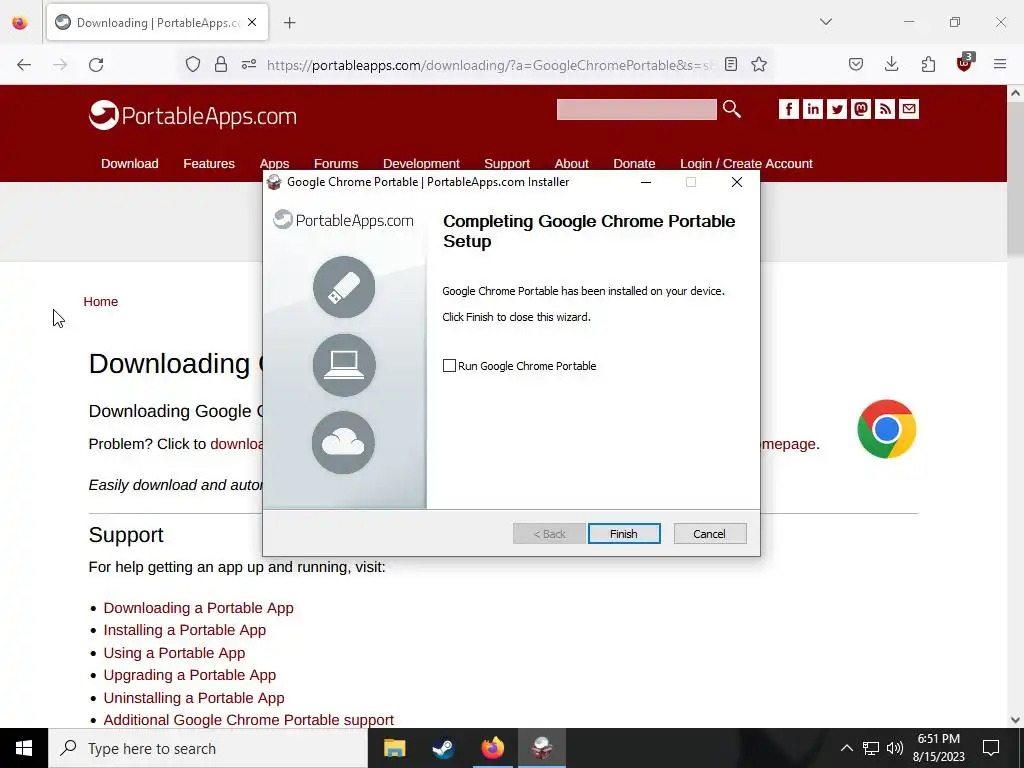Open site permissions icon in address bar
This screenshot has height=768, width=1024.
[249, 65]
